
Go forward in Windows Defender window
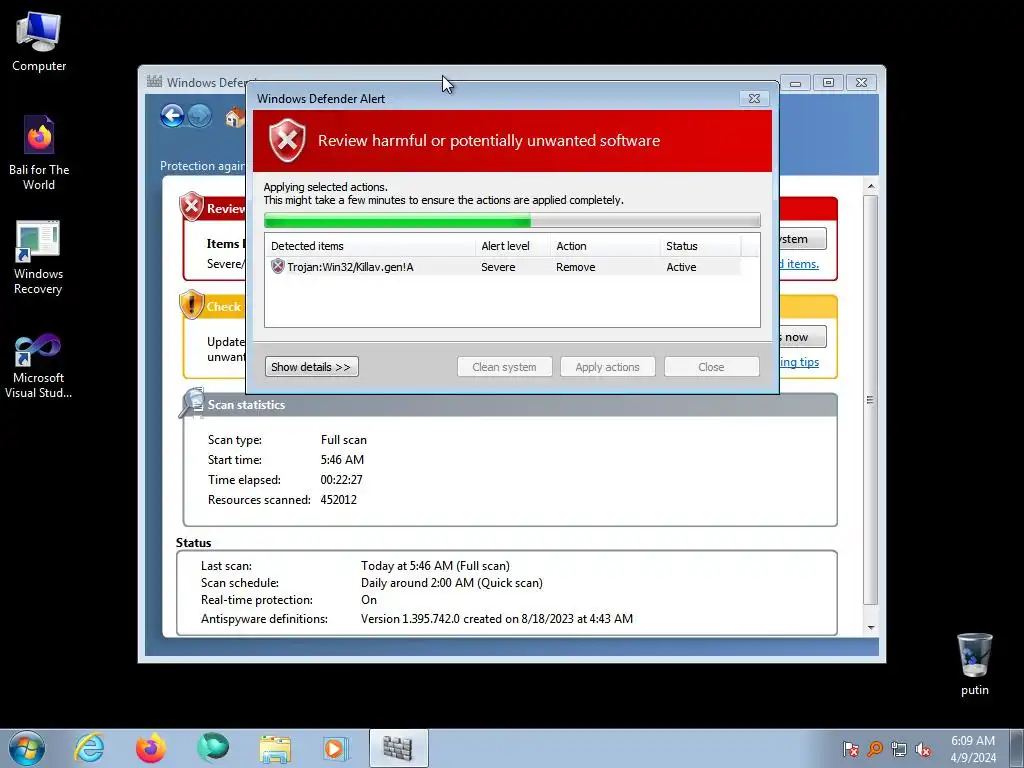tap(200, 116)
